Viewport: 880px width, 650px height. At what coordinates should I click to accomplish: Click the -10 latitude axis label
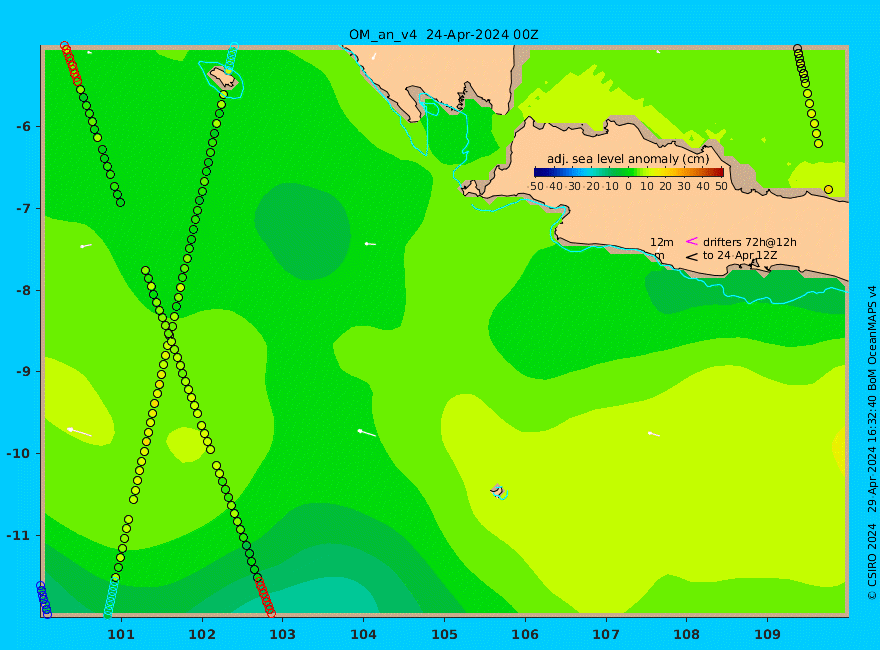click(20, 453)
